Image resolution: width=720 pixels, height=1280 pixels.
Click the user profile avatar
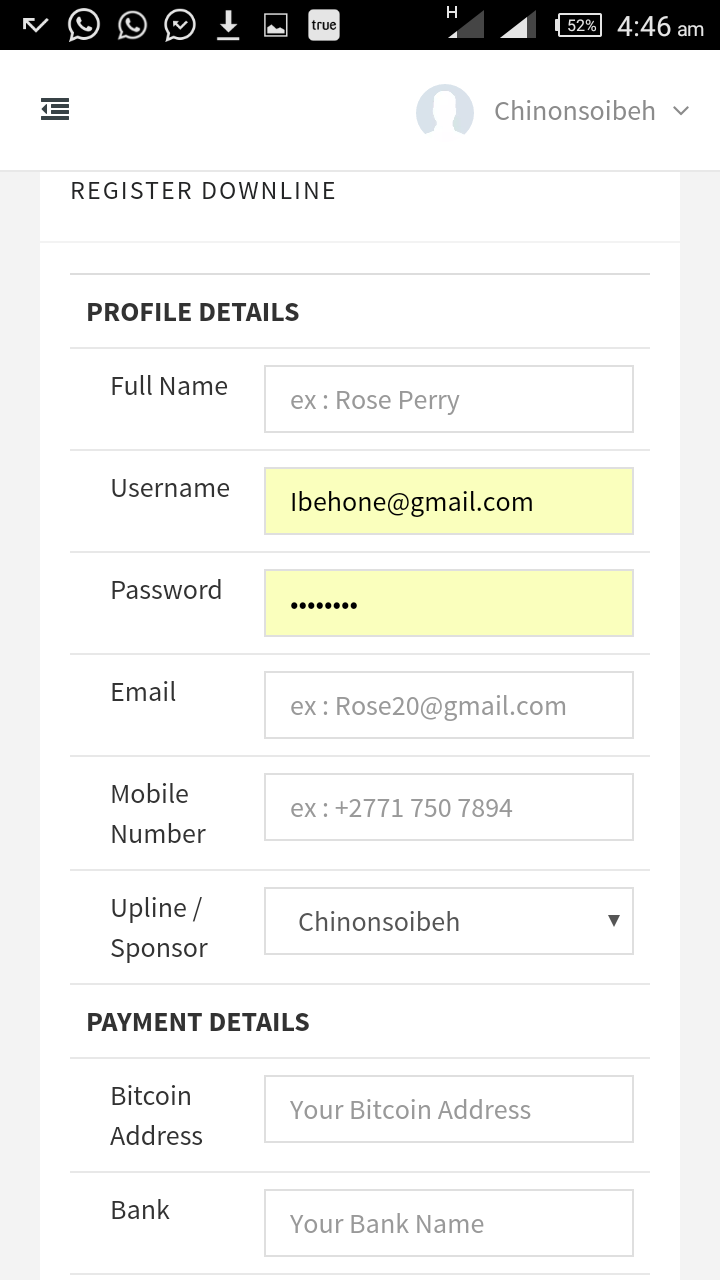coord(444,112)
